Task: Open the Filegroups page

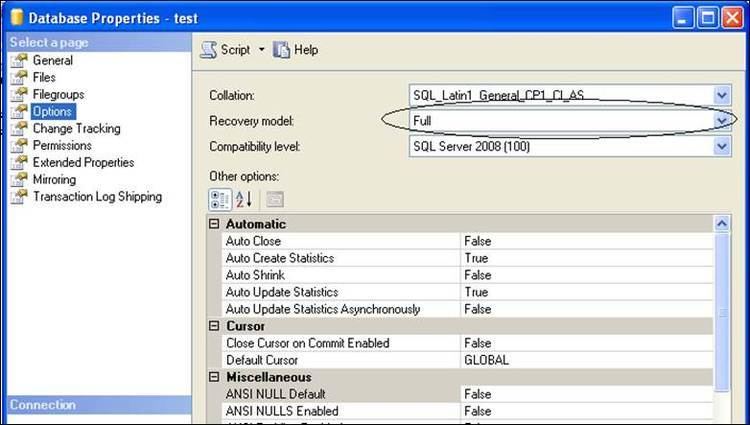Action: [58, 94]
